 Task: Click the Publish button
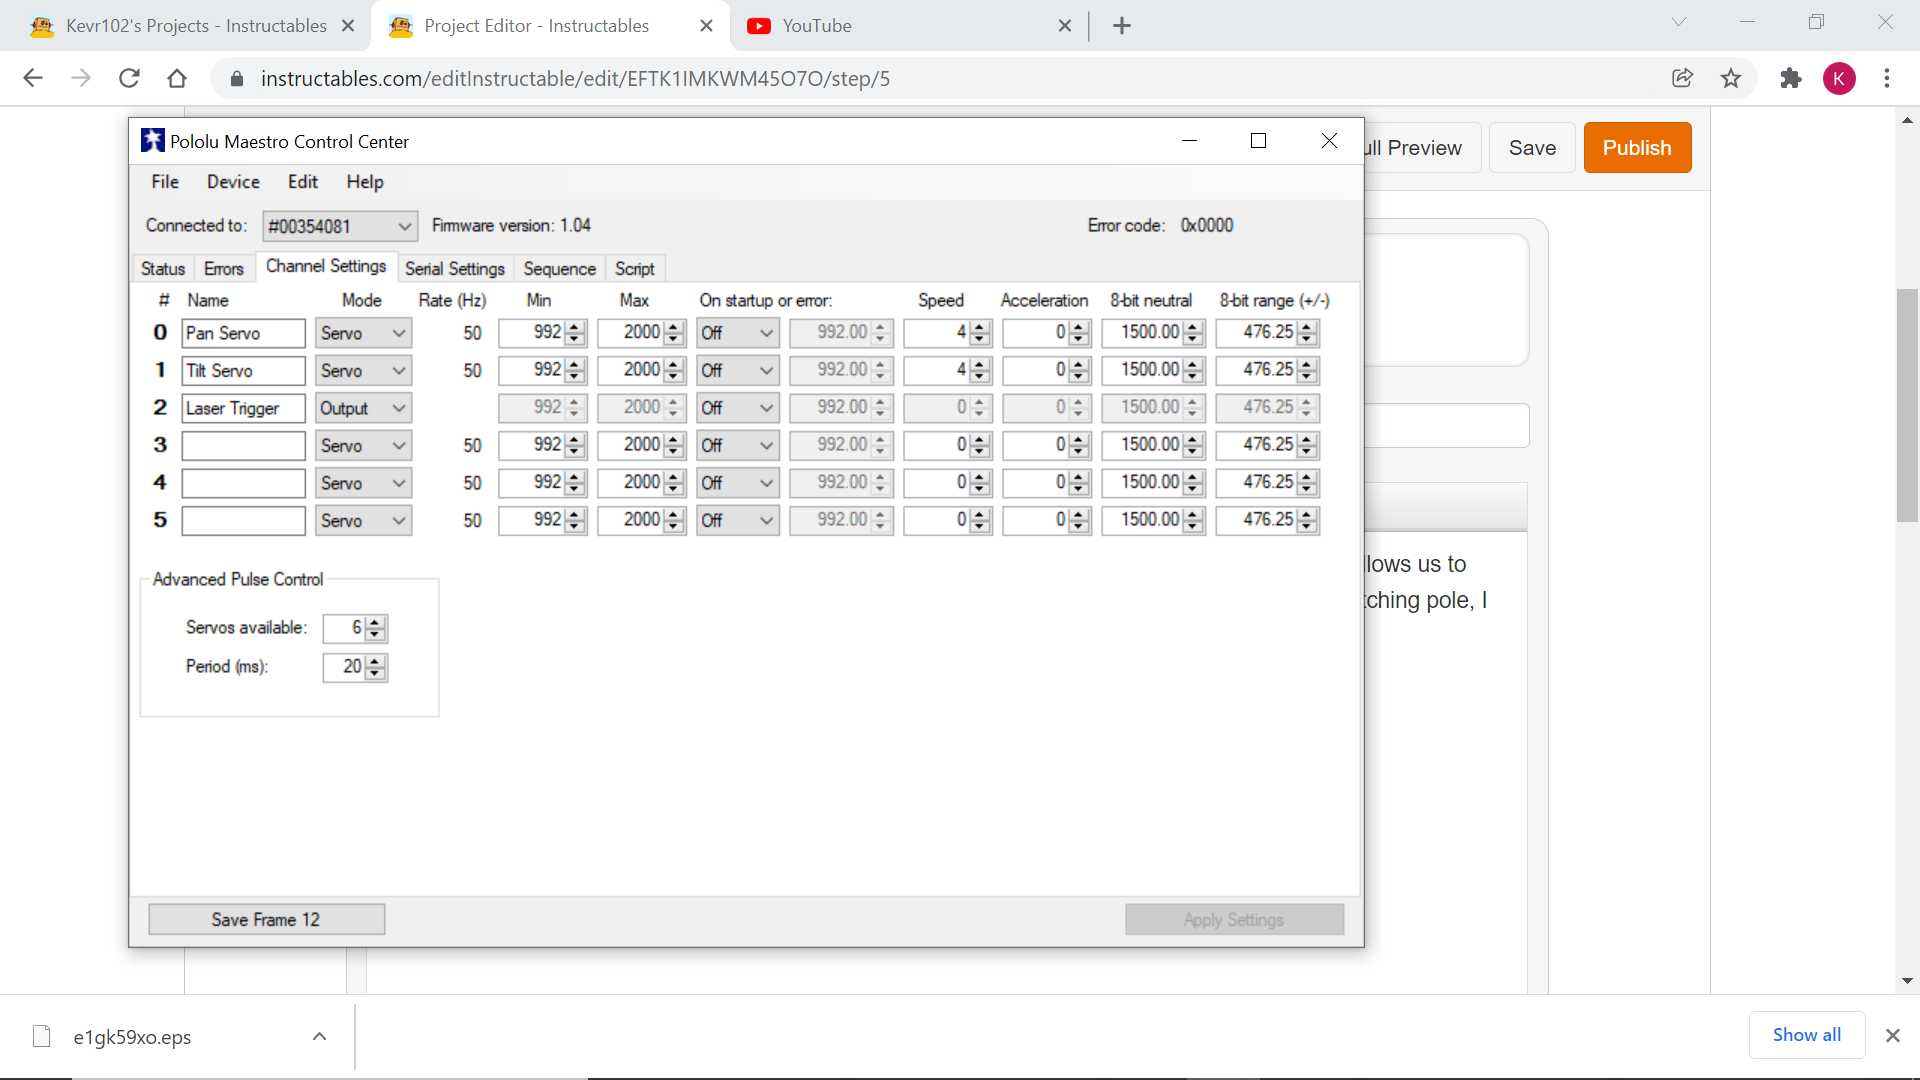1637,147
